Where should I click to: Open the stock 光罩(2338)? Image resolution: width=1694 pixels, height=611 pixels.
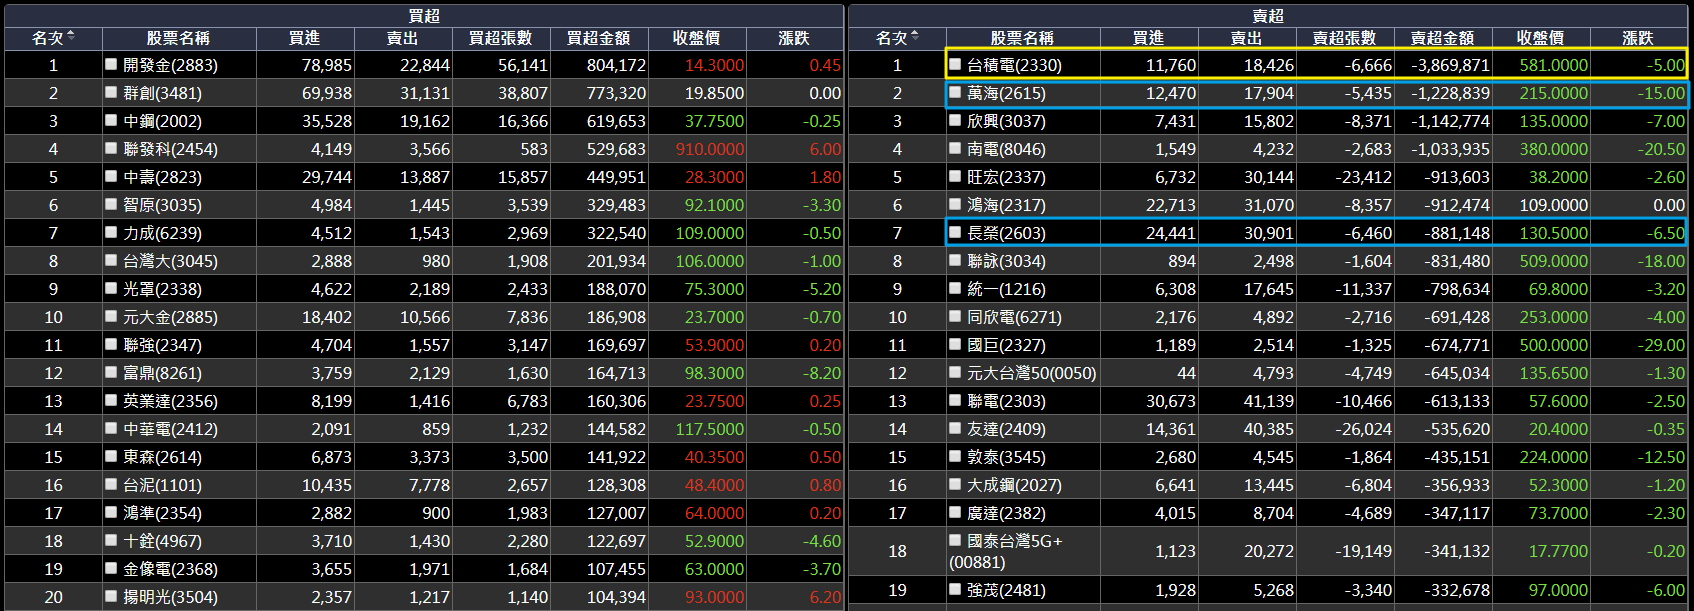click(162, 289)
